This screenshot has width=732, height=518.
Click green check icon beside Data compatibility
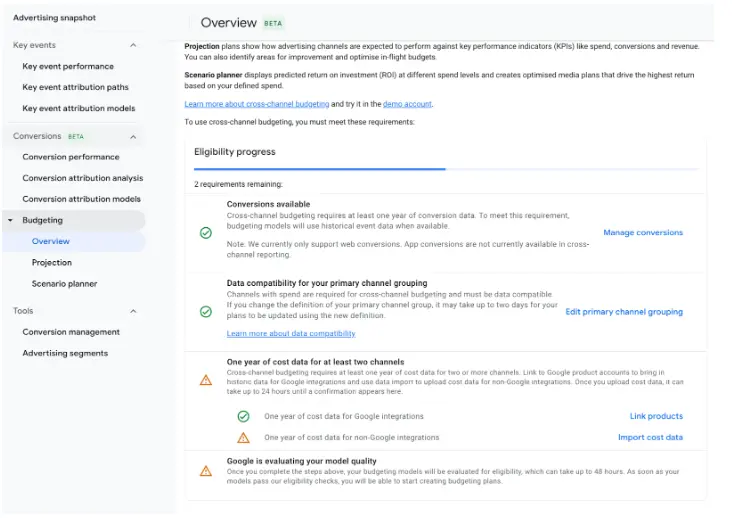pos(206,312)
